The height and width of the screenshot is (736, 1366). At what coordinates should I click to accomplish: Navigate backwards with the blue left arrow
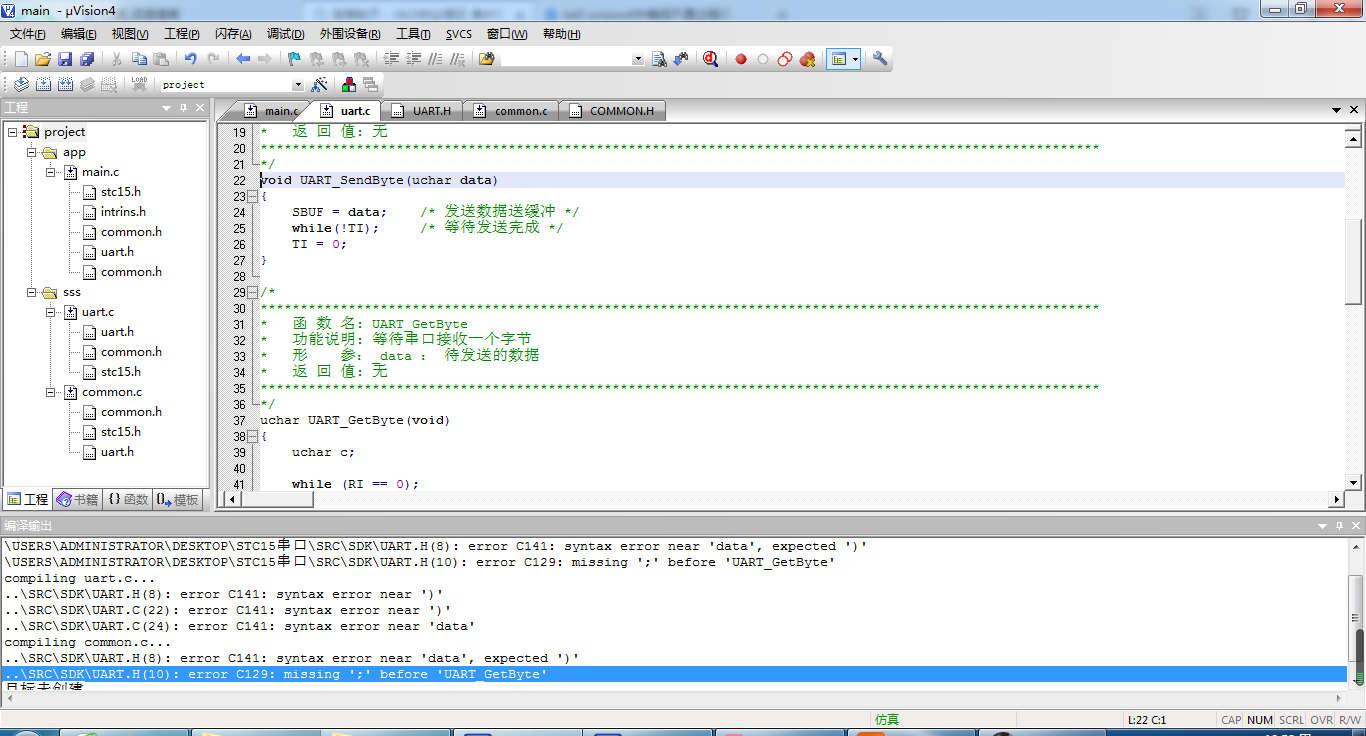coord(243,60)
